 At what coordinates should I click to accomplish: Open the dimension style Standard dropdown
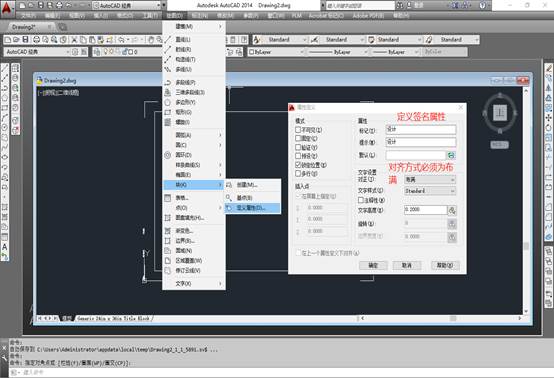pyautogui.click(x=342, y=40)
